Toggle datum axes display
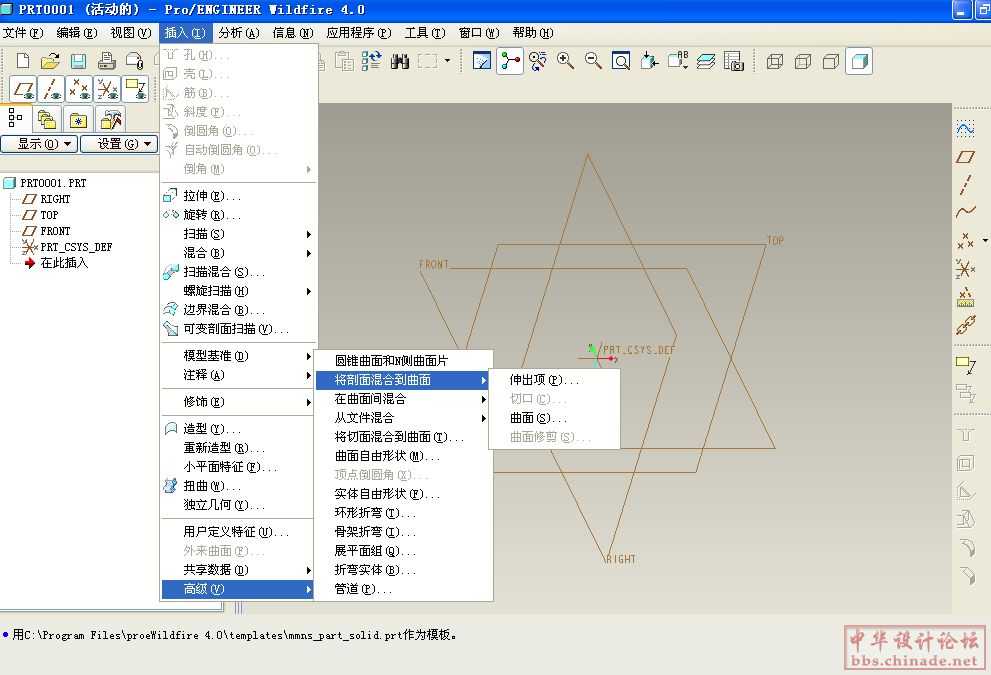Screen dimensions: 991x675 tap(51, 89)
